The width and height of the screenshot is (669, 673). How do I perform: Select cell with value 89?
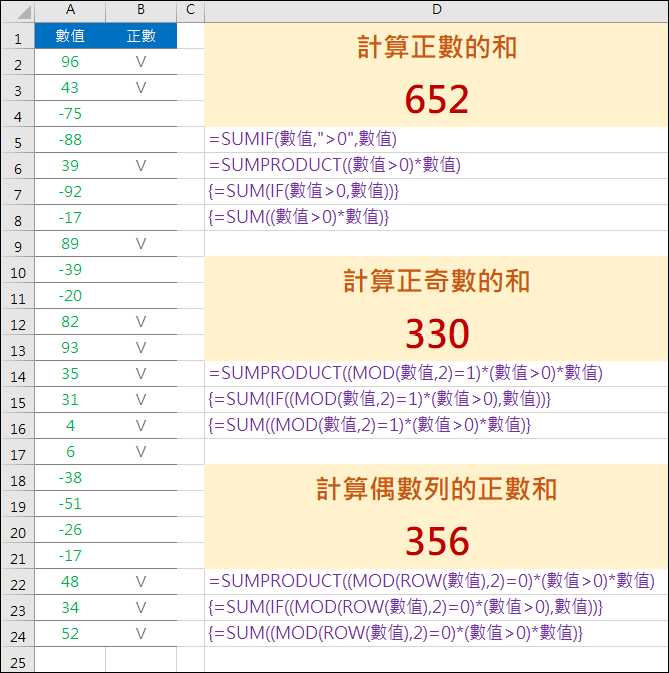pyautogui.click(x=70, y=244)
